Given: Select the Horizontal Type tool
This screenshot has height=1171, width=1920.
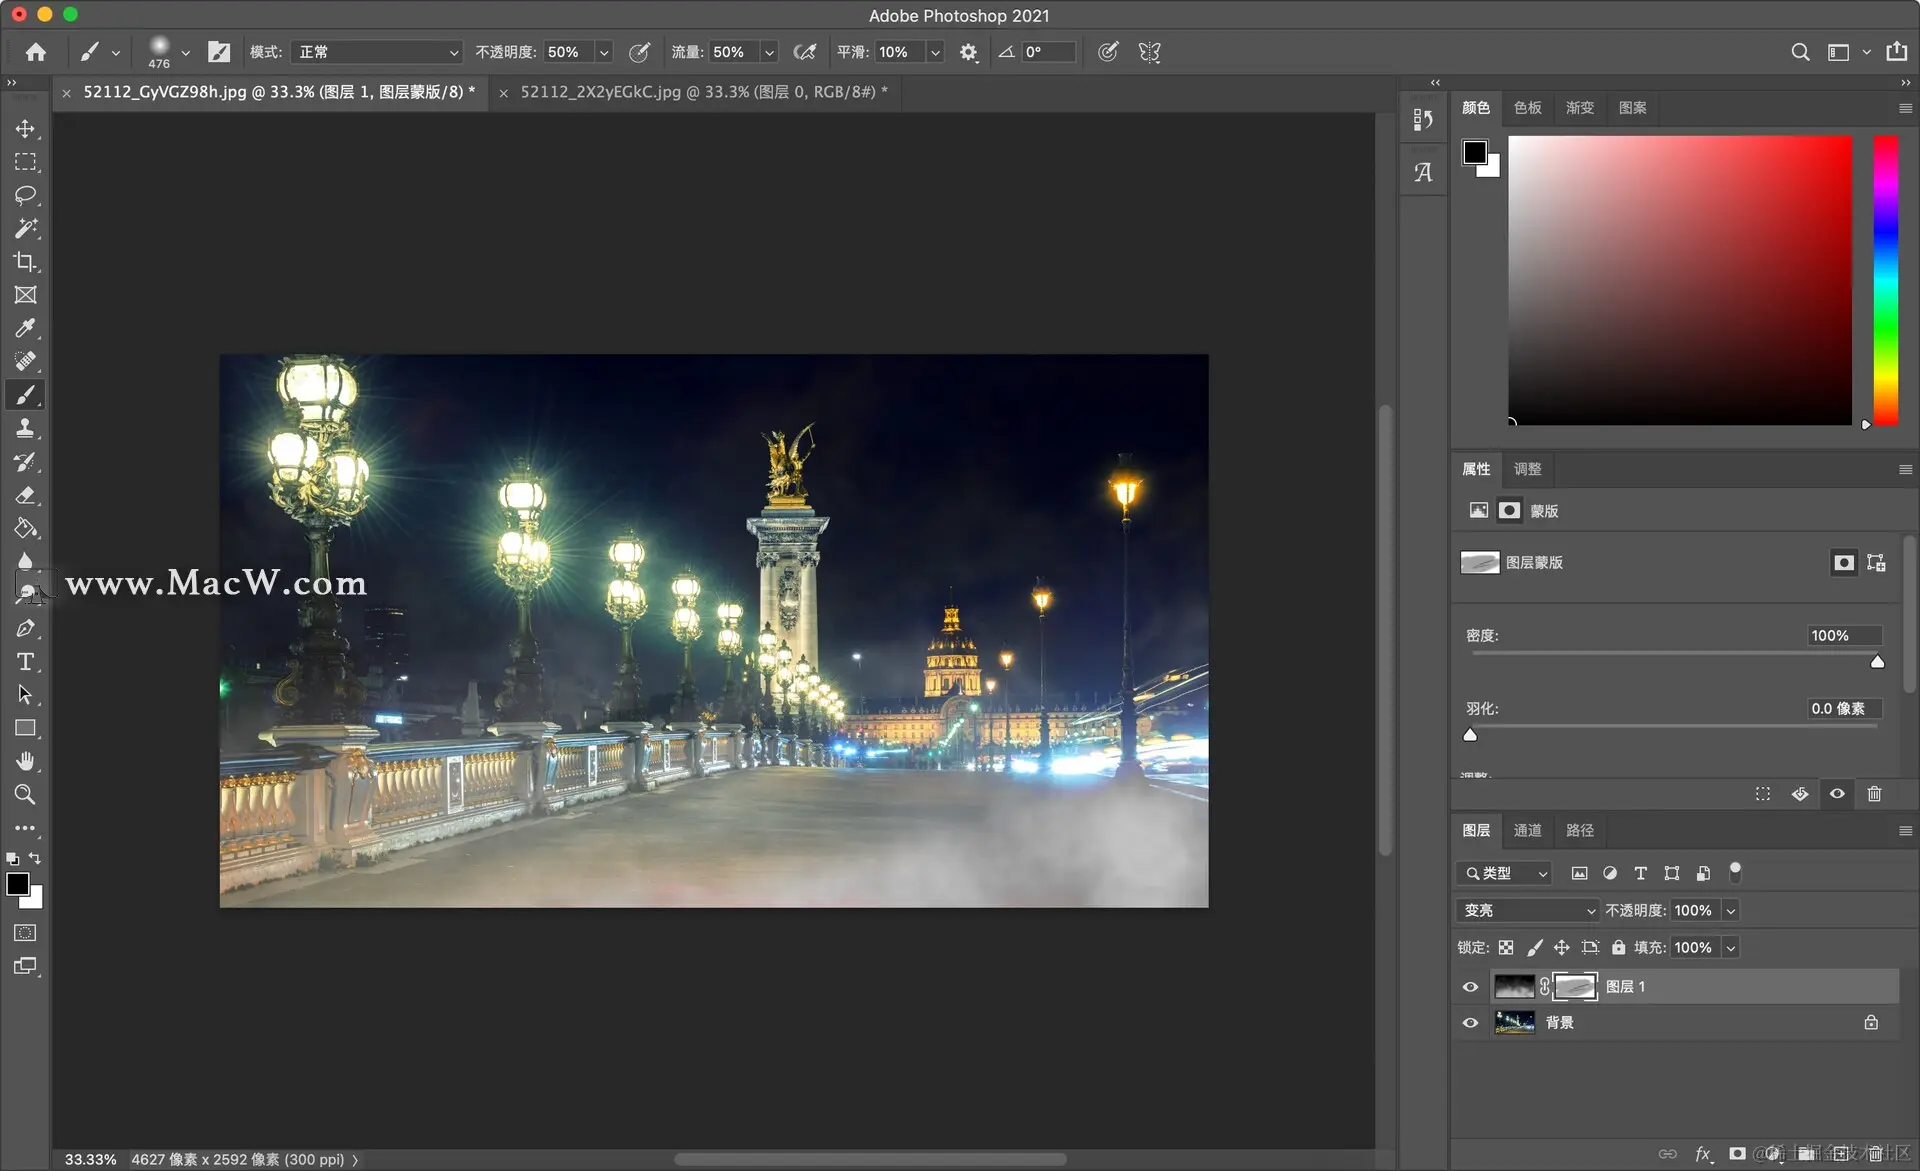Looking at the screenshot, I should pyautogui.click(x=25, y=662).
